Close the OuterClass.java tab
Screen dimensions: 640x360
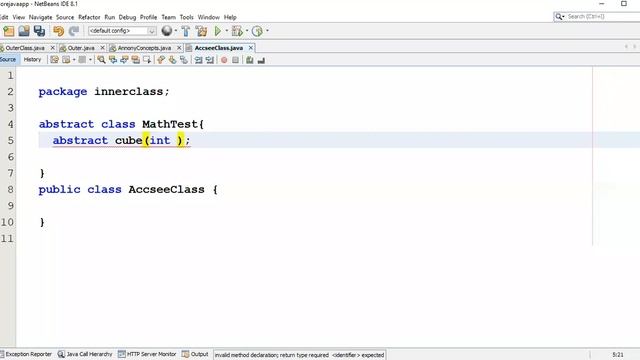(52, 48)
